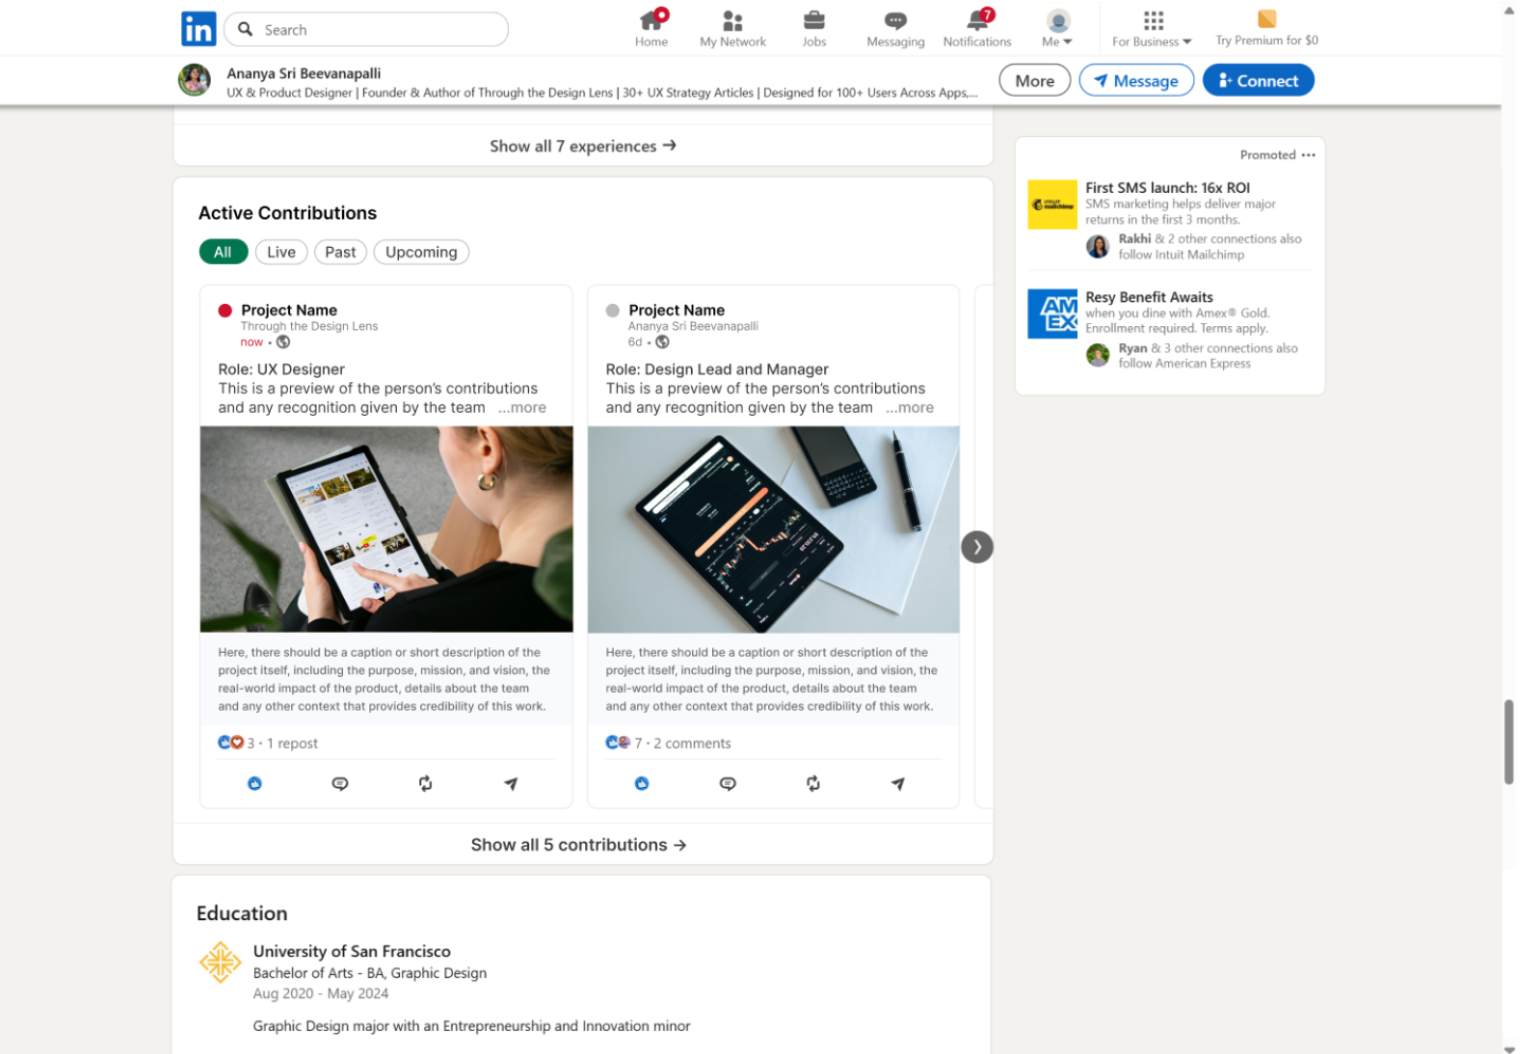Open the Jobs briefcase icon
This screenshot has height=1054, width=1522.
click(814, 21)
